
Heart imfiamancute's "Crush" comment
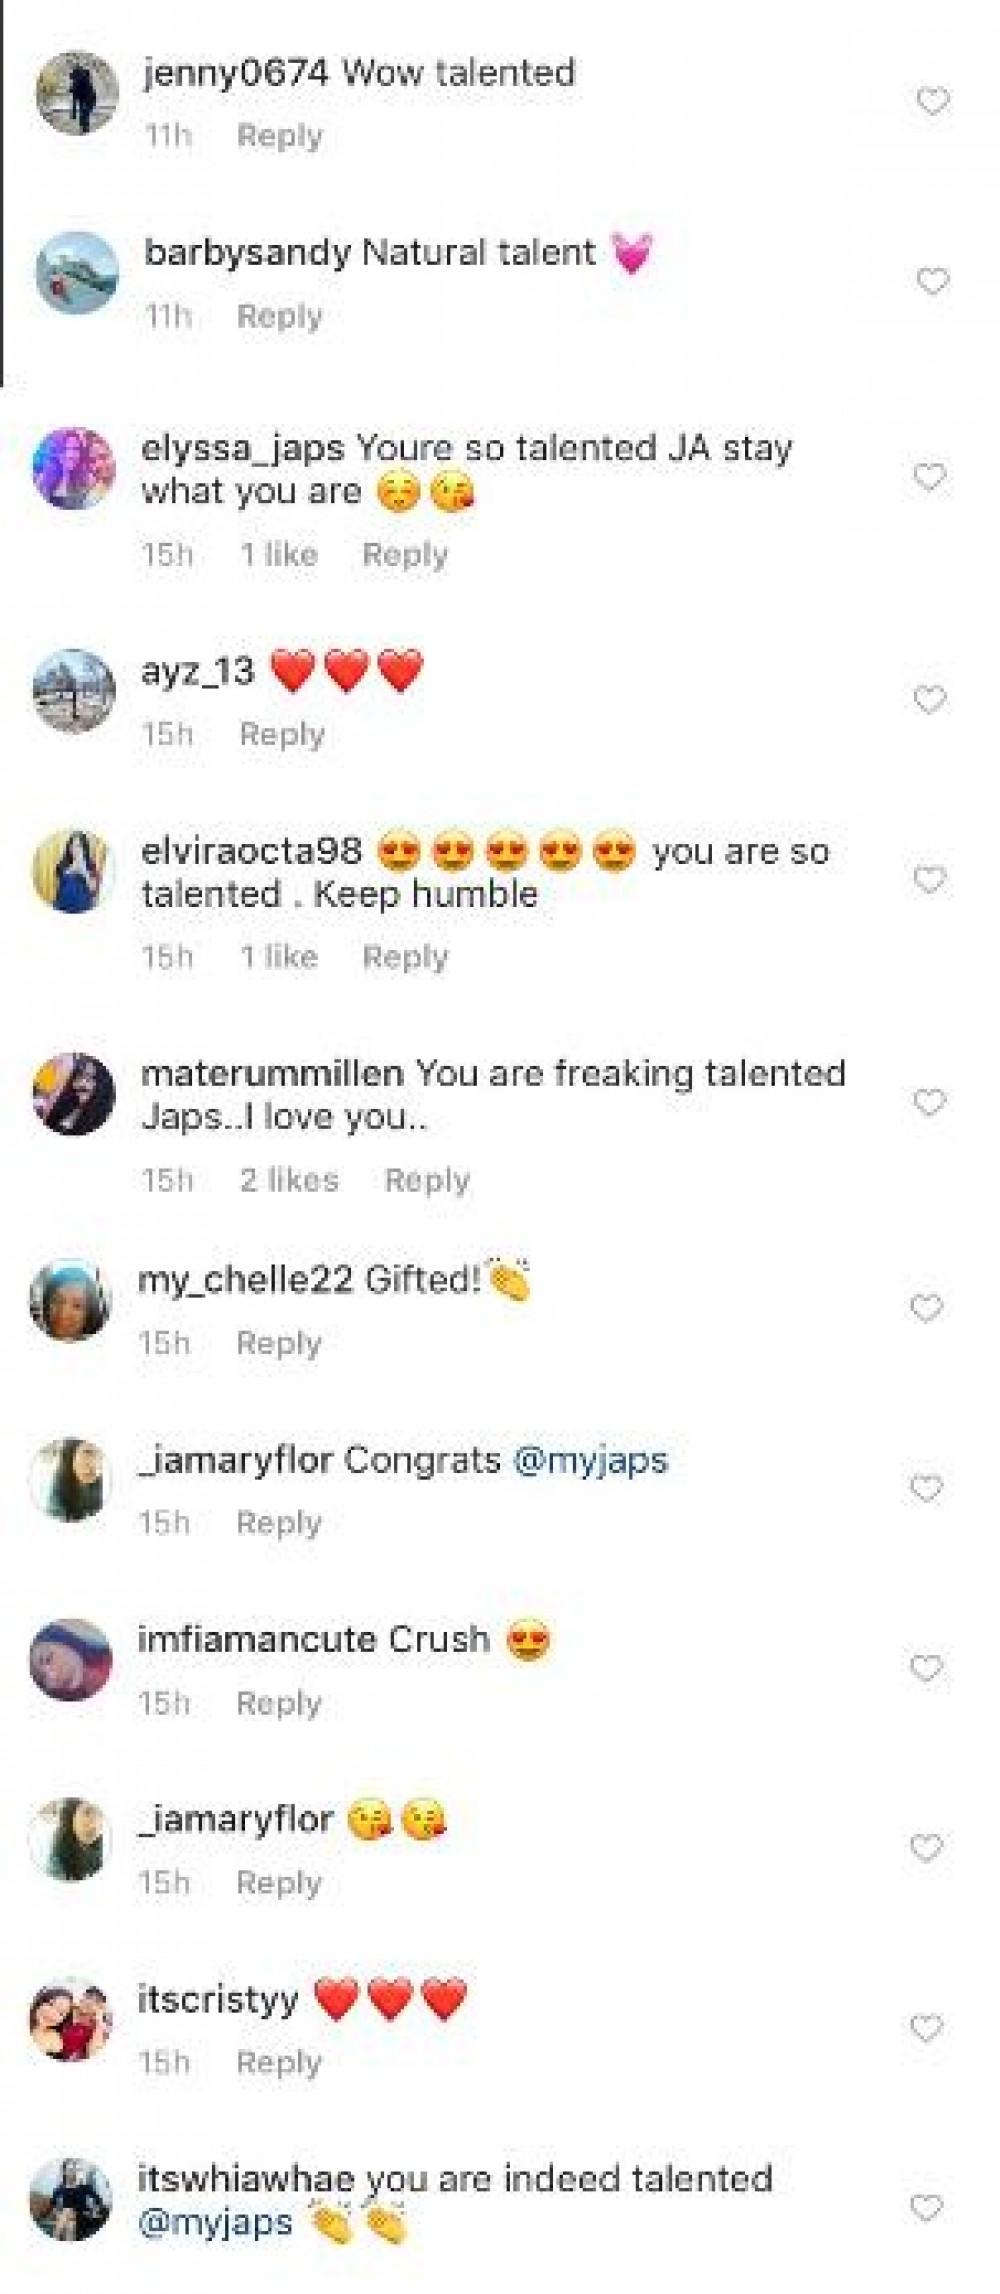(927, 1668)
